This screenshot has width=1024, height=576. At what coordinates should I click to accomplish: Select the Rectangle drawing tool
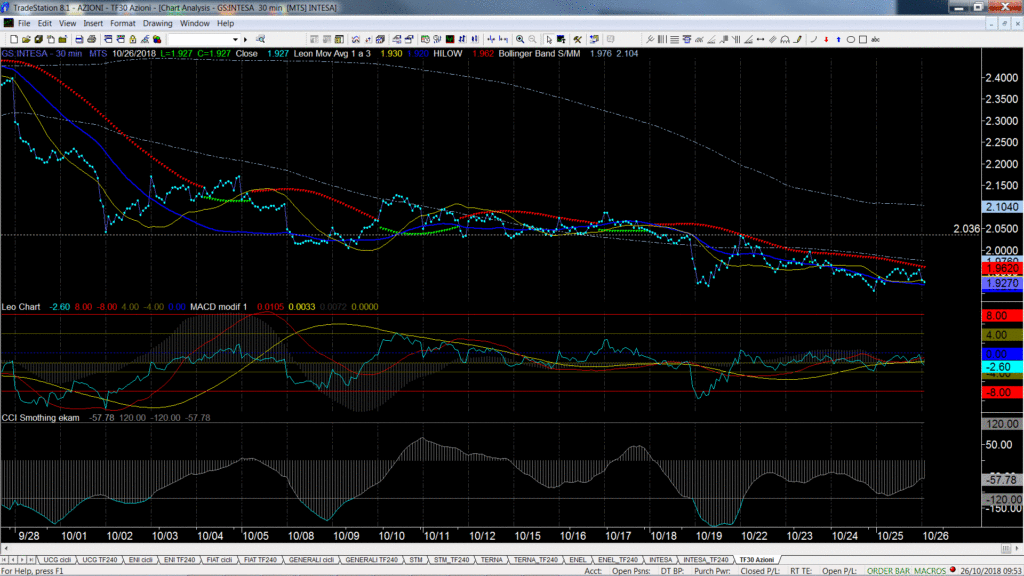(x=863, y=40)
